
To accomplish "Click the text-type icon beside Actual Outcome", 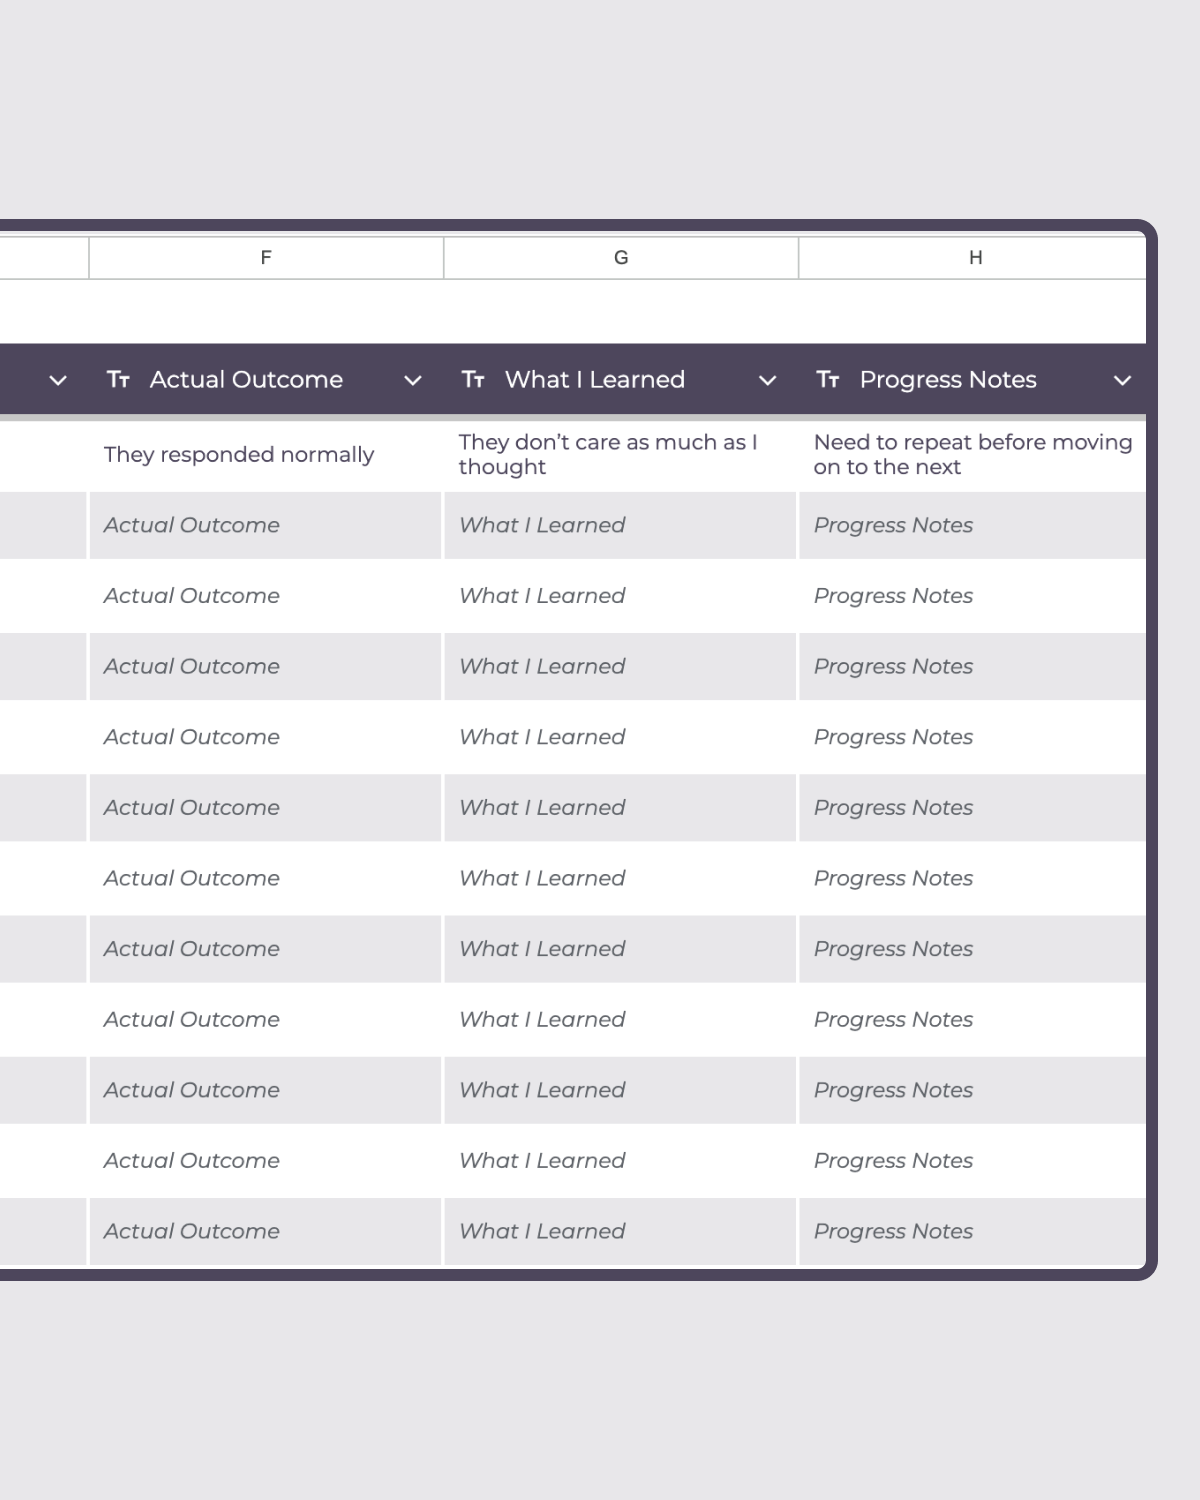I will (118, 380).
